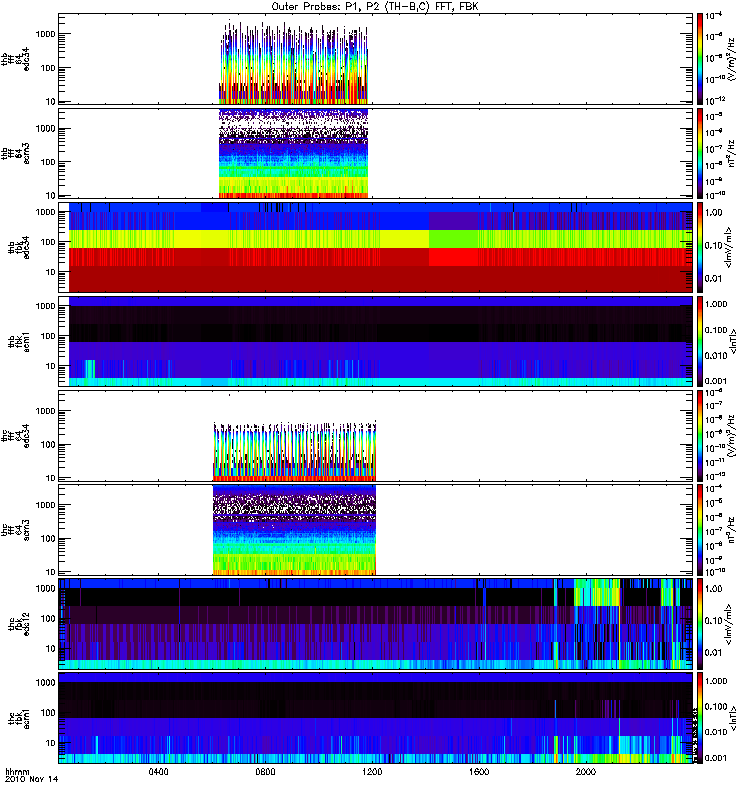
Task: Click the plot title "Outer Probes: P1, P2 (TH-B,C) FFT, FBK"
Action: click(375, 7)
